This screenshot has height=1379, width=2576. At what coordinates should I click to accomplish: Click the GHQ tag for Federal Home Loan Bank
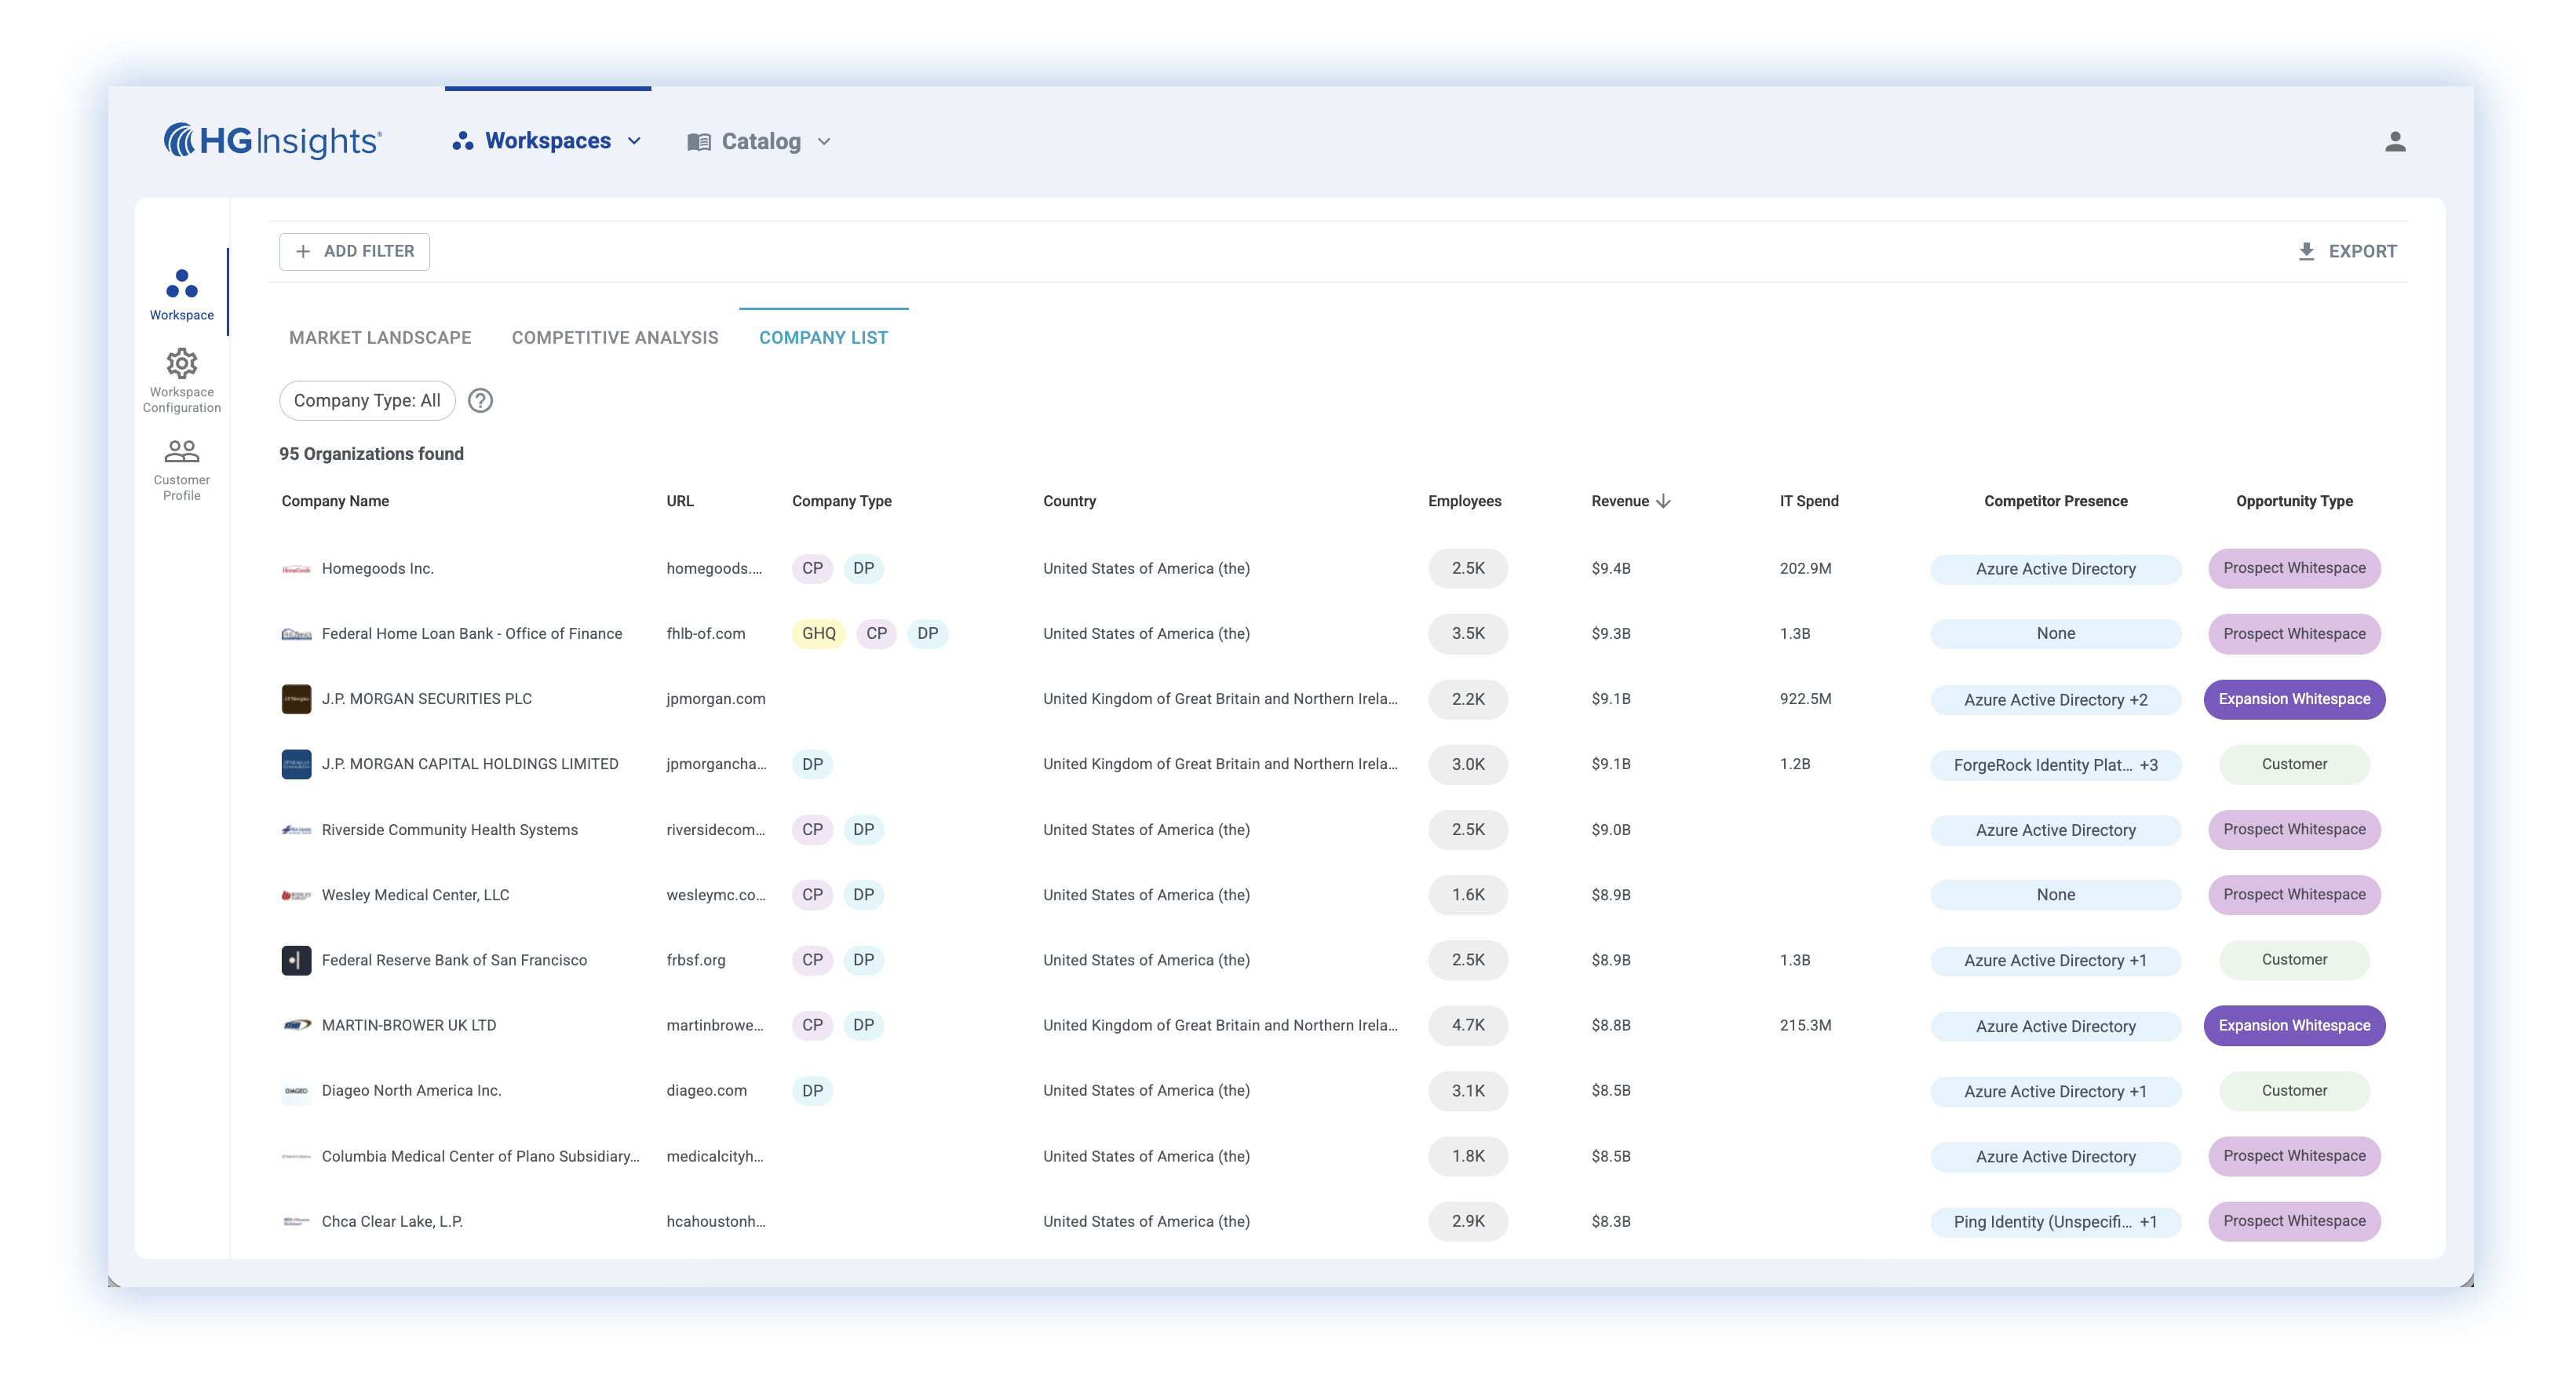(x=818, y=634)
